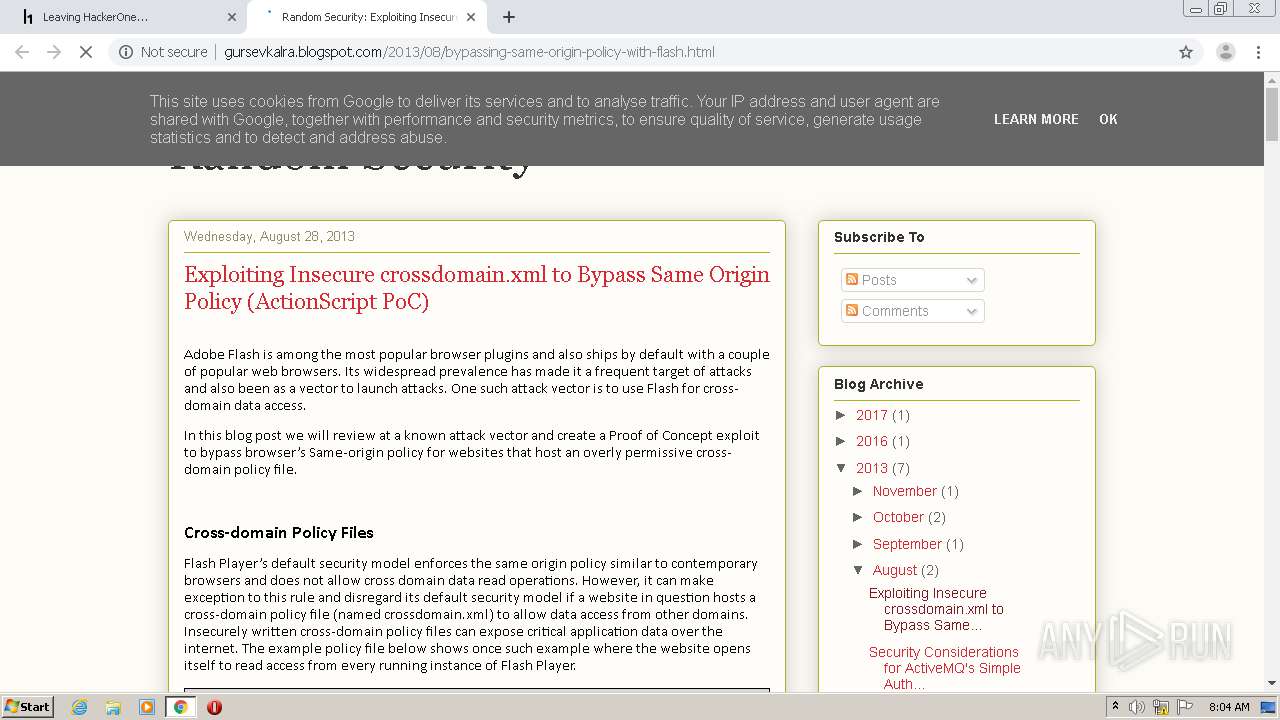Screen dimensions: 1280x720
Task: Close the Random Security tab
Action: point(471,17)
